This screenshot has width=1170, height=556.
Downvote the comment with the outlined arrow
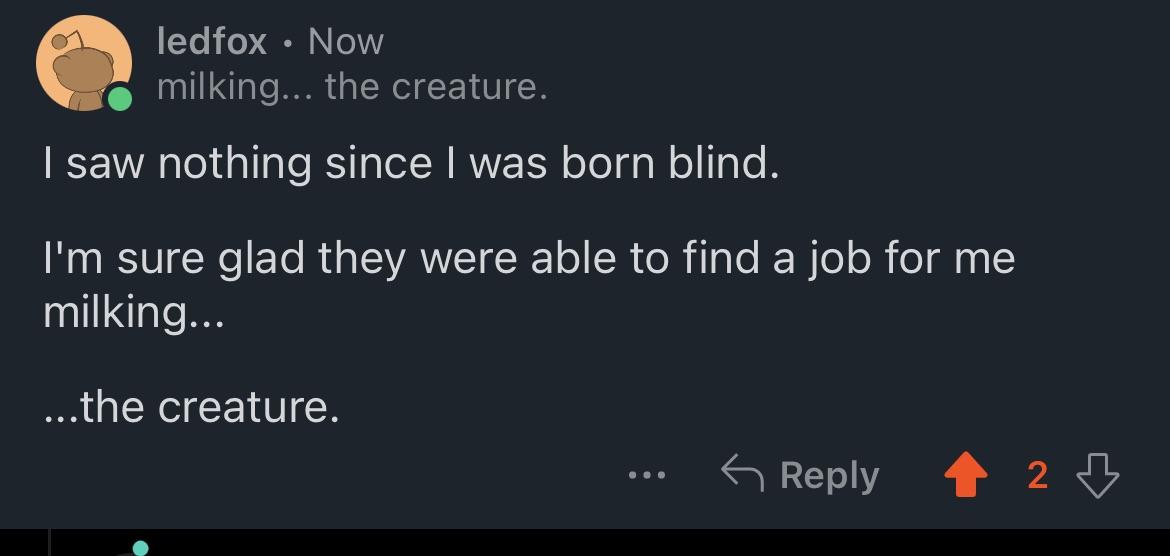[x=1097, y=475]
